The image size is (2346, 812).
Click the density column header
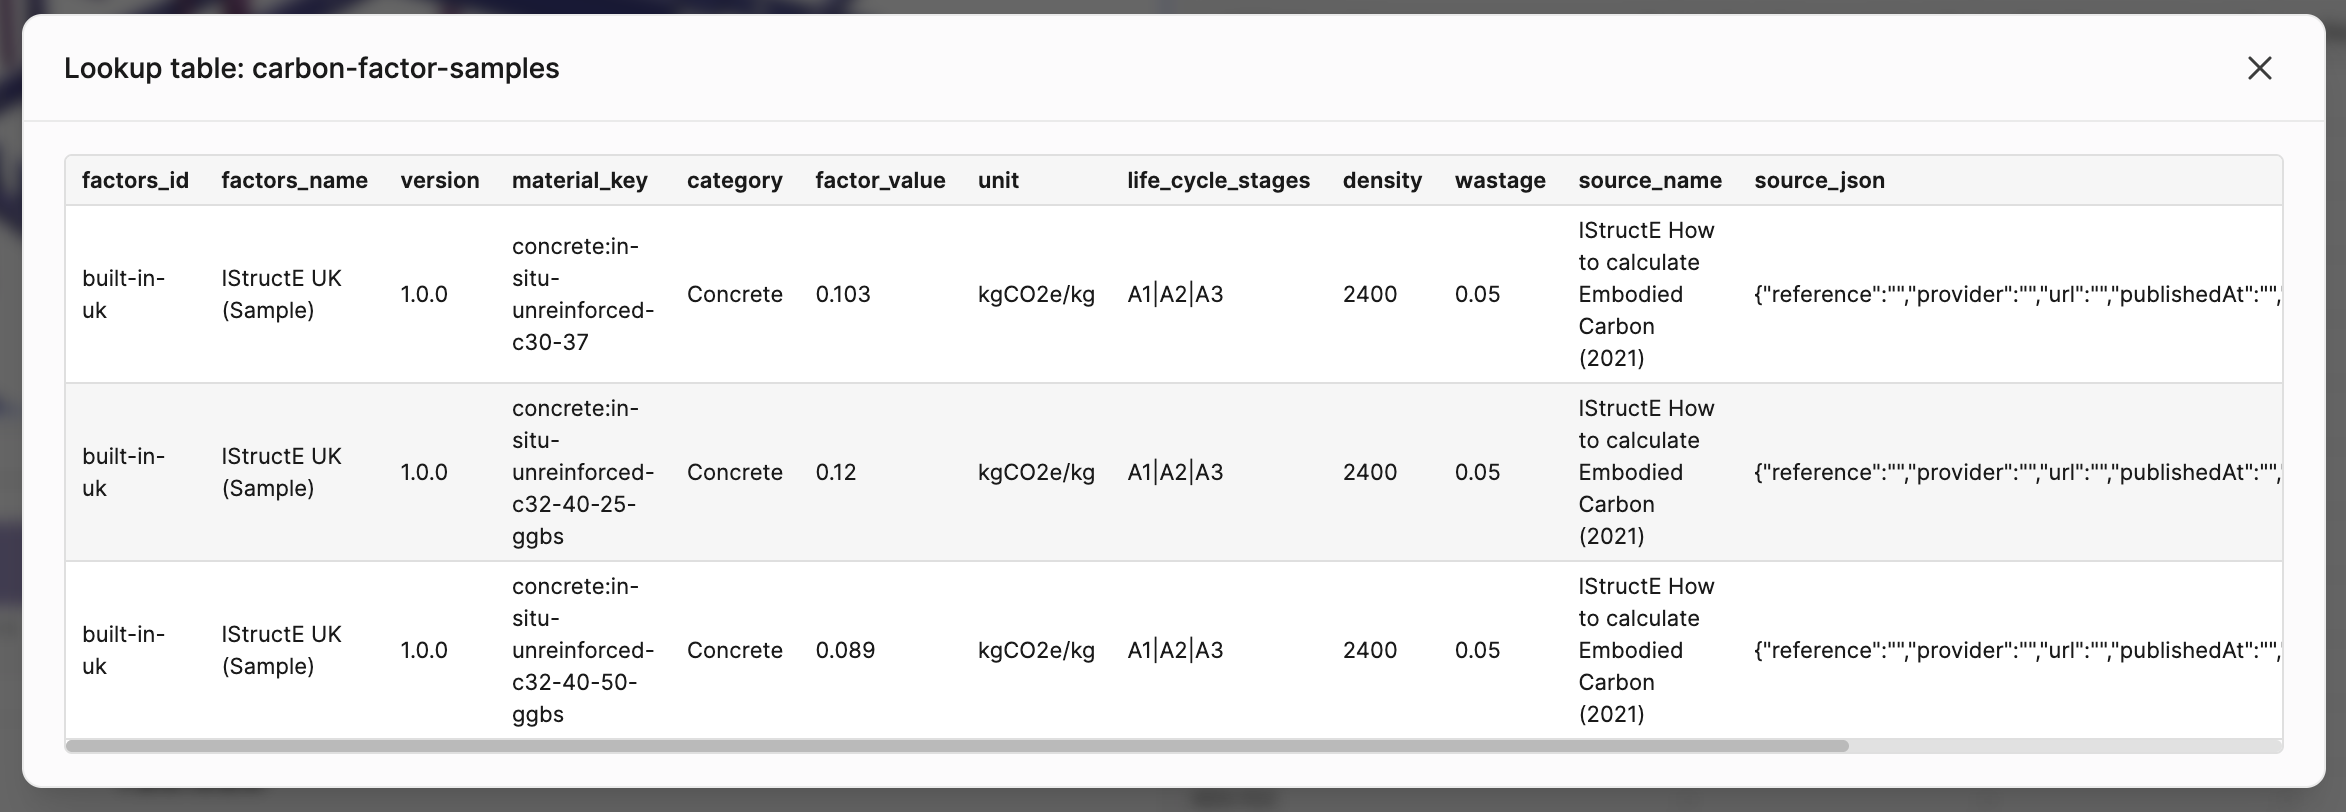pyautogui.click(x=1382, y=180)
